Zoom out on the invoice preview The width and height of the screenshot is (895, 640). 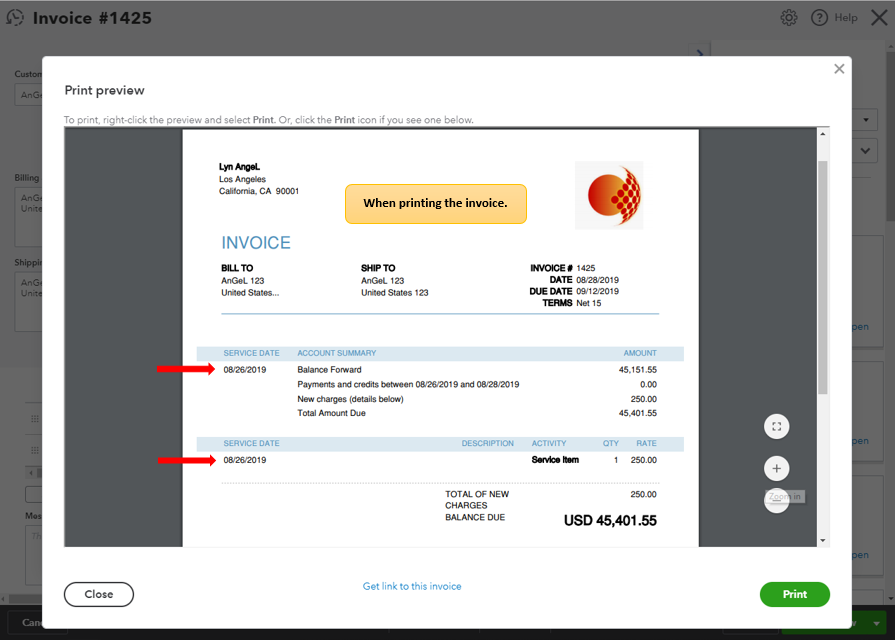click(777, 500)
